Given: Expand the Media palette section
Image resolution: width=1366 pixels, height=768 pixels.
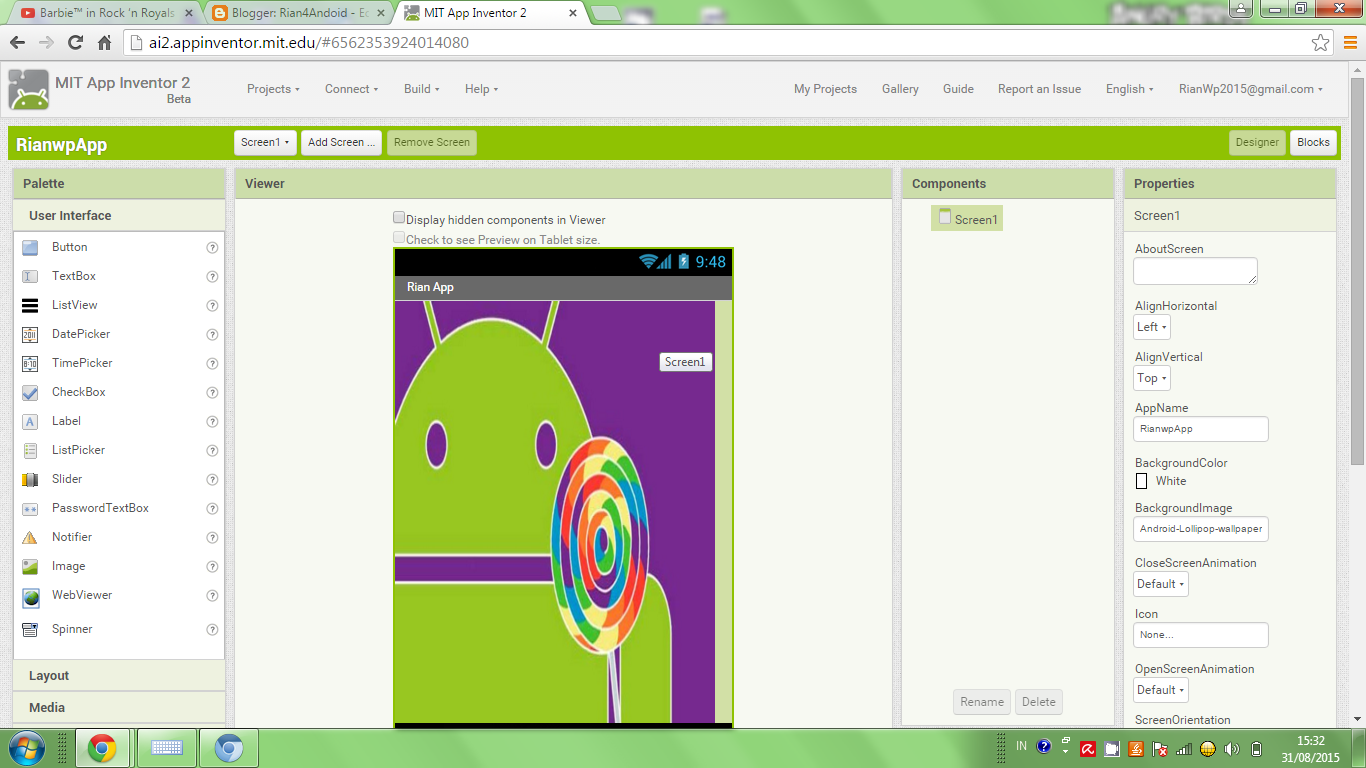Looking at the screenshot, I should [119, 708].
